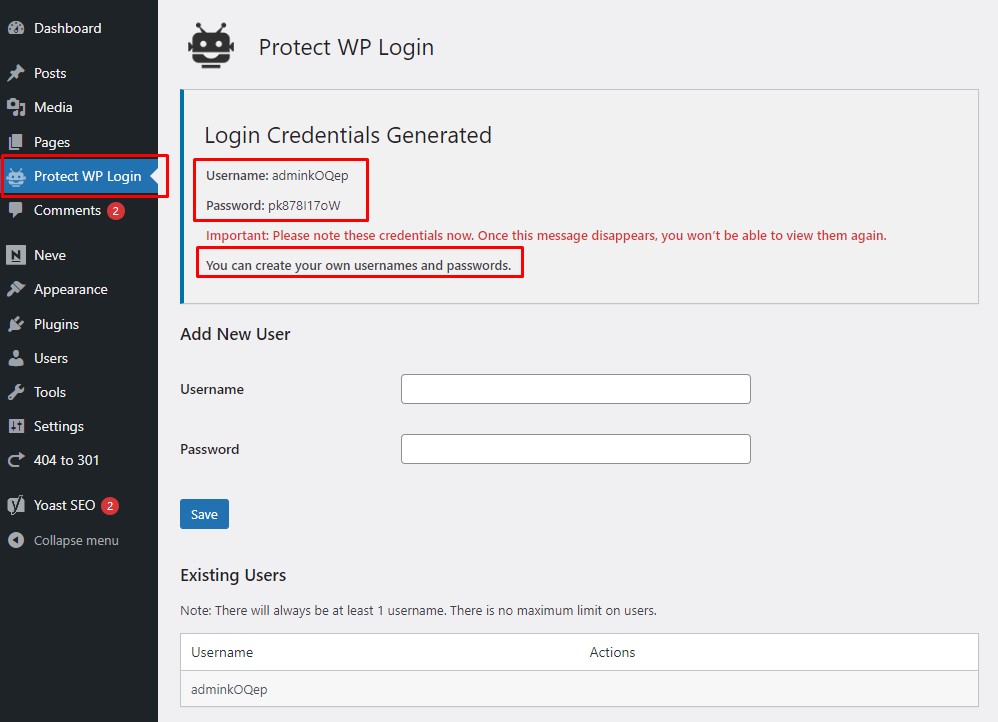Click the Tools wrench icon
The height and width of the screenshot is (722, 998).
(16, 392)
